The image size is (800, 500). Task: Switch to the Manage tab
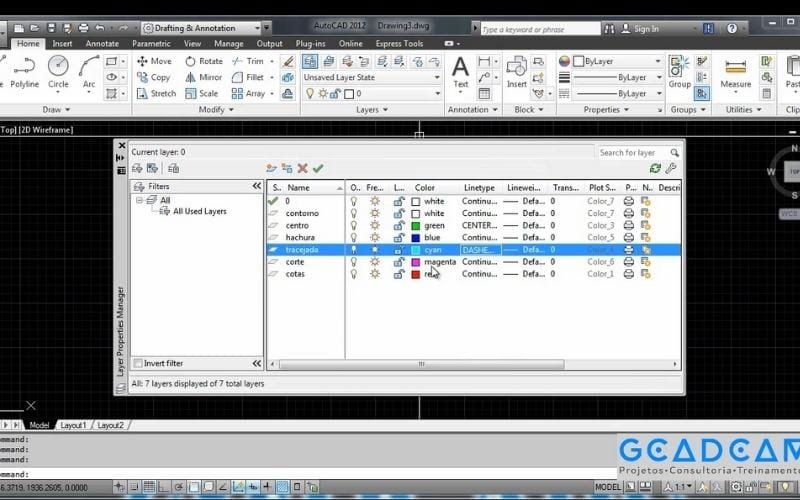coord(229,44)
